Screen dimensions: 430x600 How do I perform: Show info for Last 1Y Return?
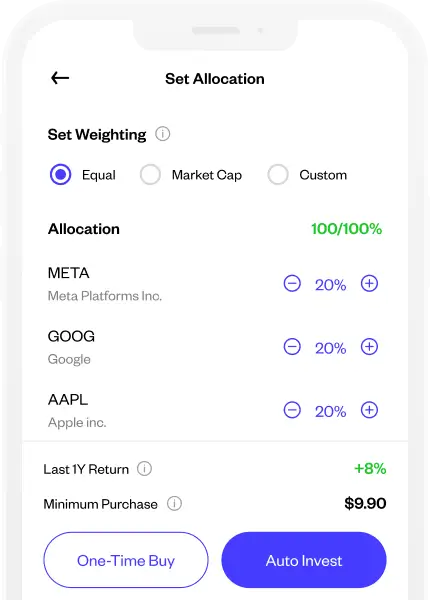pyautogui.click(x=145, y=469)
